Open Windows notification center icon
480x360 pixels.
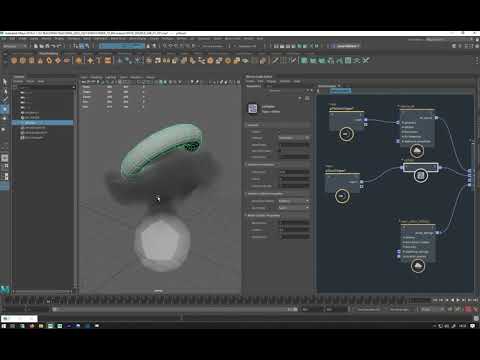[473, 326]
